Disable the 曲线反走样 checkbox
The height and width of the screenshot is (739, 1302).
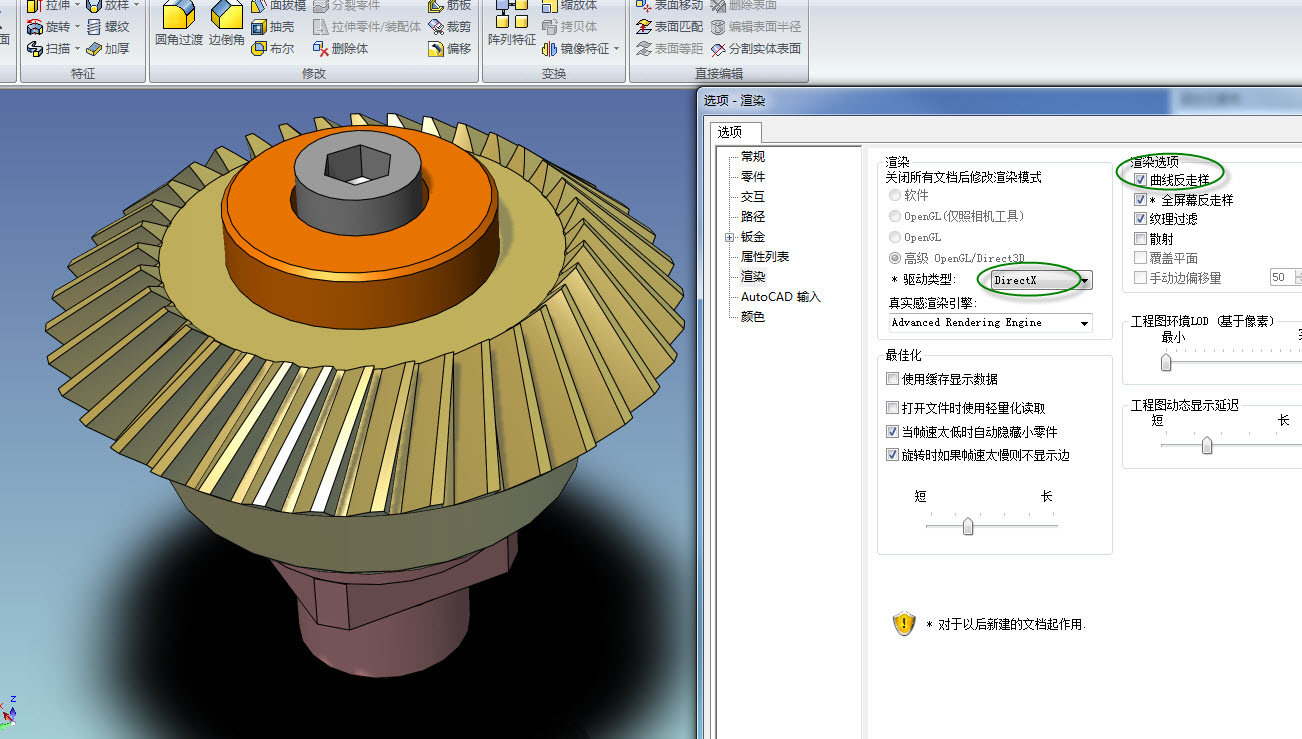coord(1141,180)
